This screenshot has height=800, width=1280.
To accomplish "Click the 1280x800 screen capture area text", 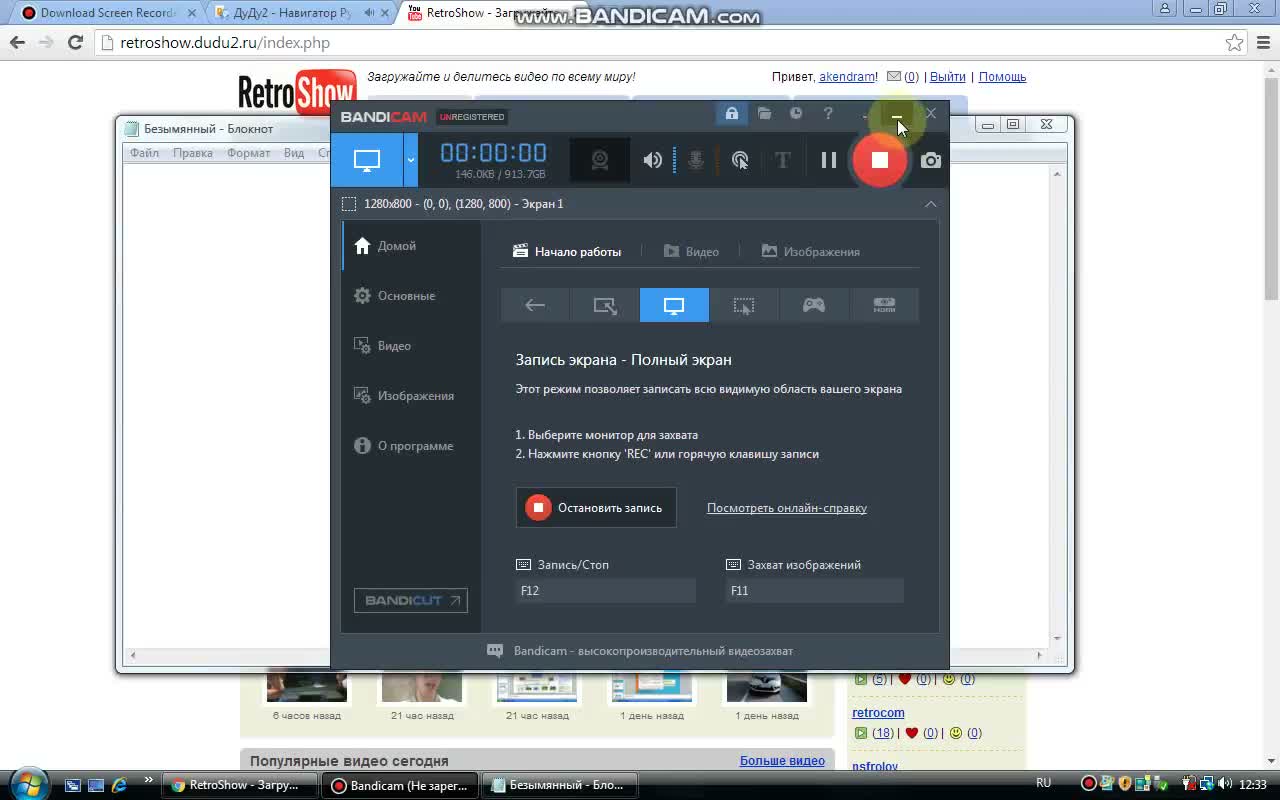I will pos(464,204).
